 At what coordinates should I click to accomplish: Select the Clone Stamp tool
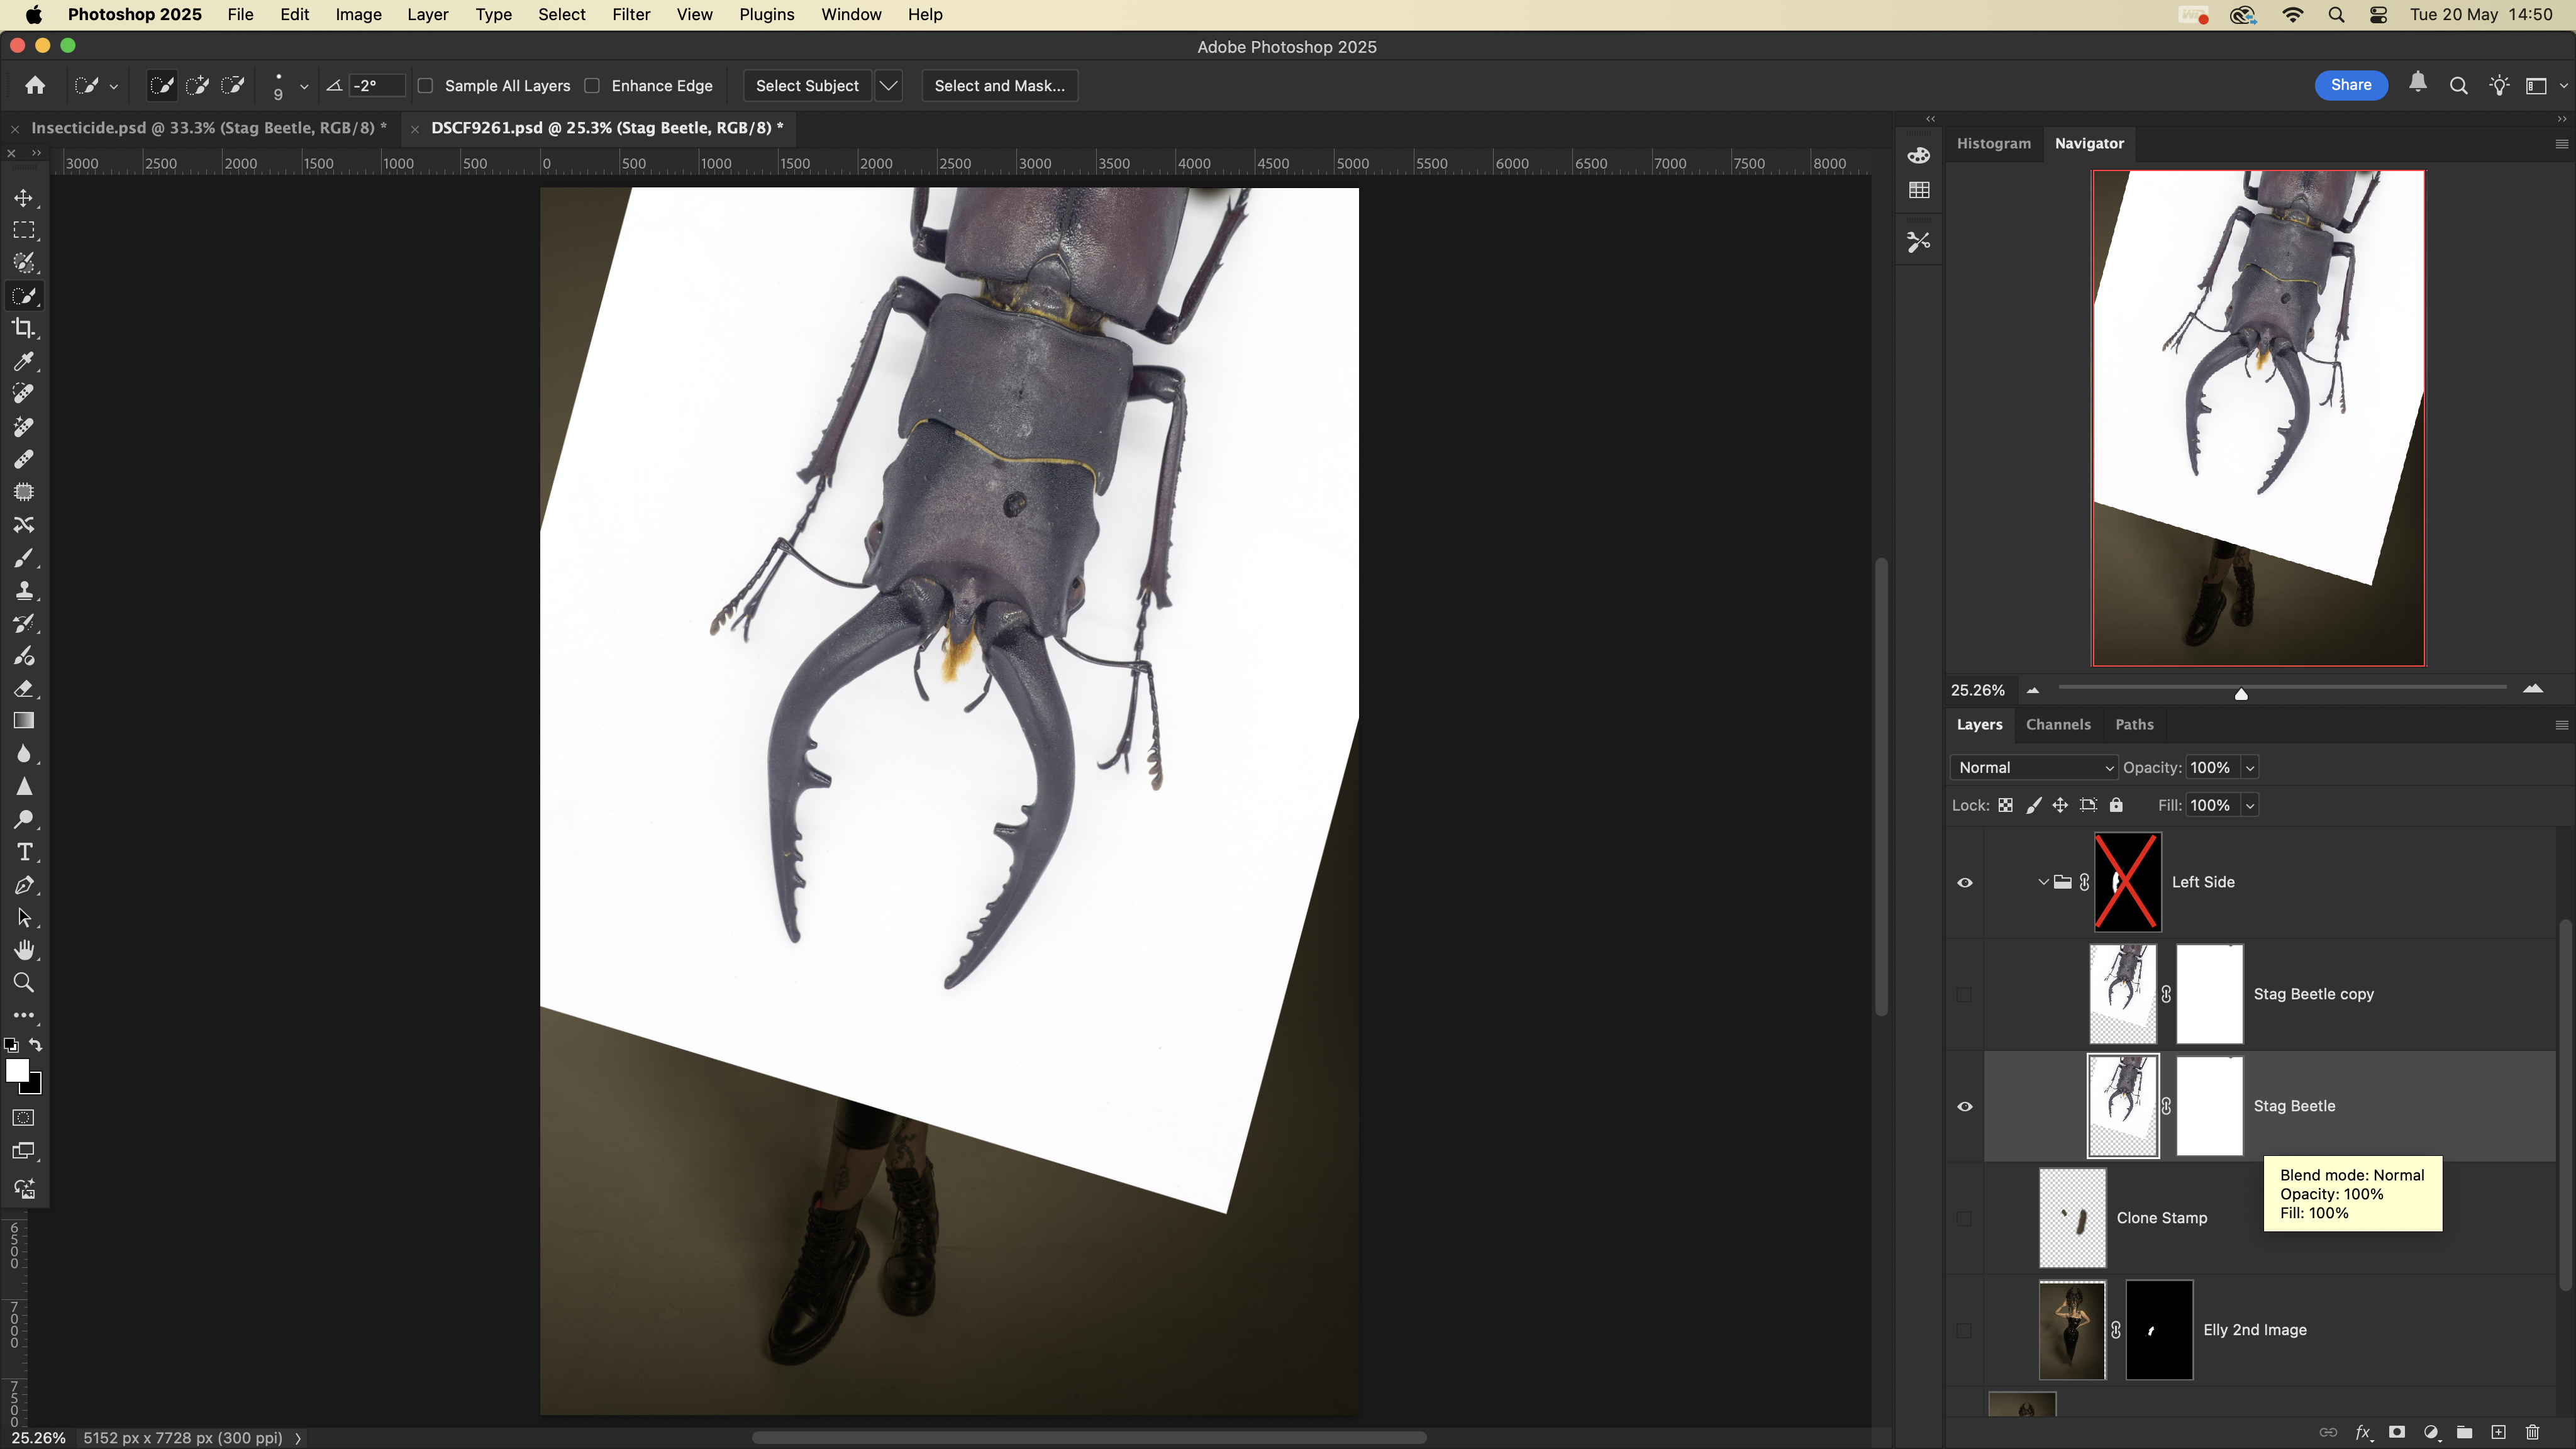pos(24,590)
